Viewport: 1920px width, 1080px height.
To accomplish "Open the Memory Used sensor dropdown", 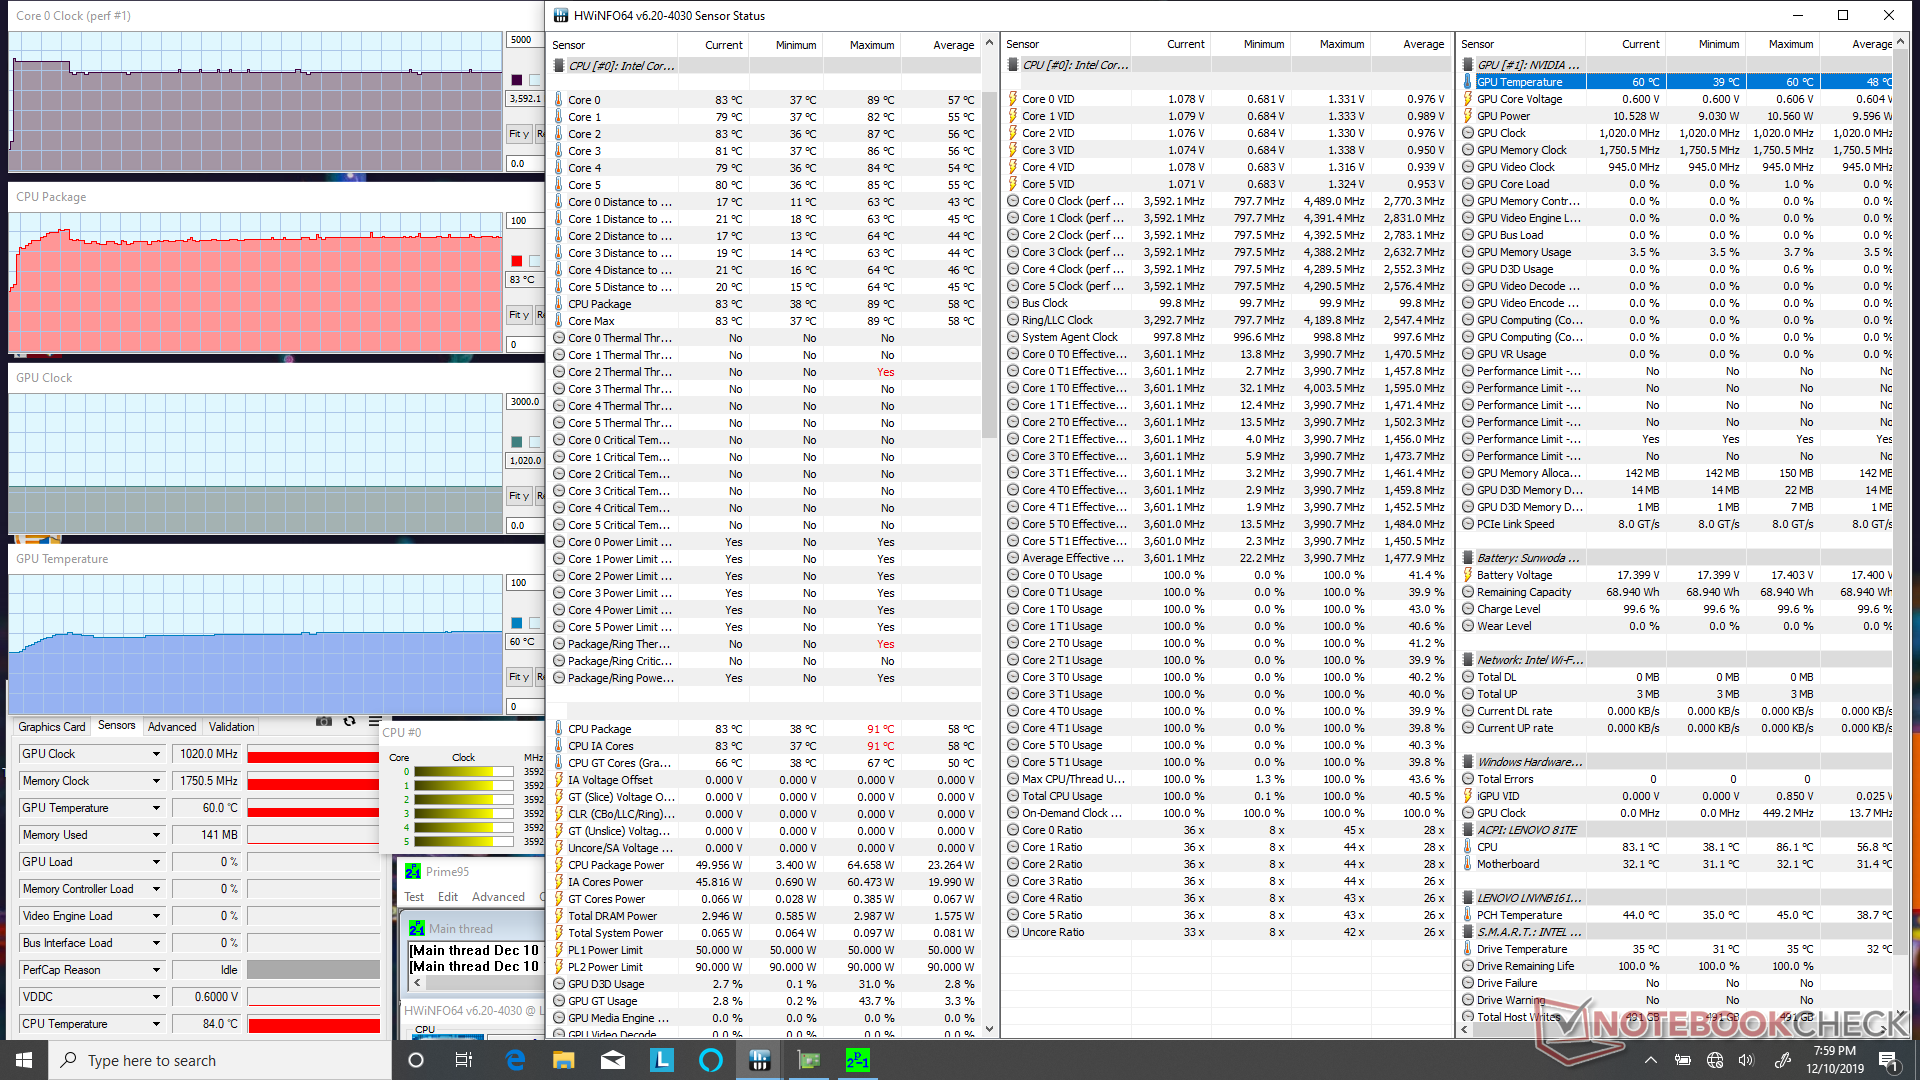I will (156, 835).
